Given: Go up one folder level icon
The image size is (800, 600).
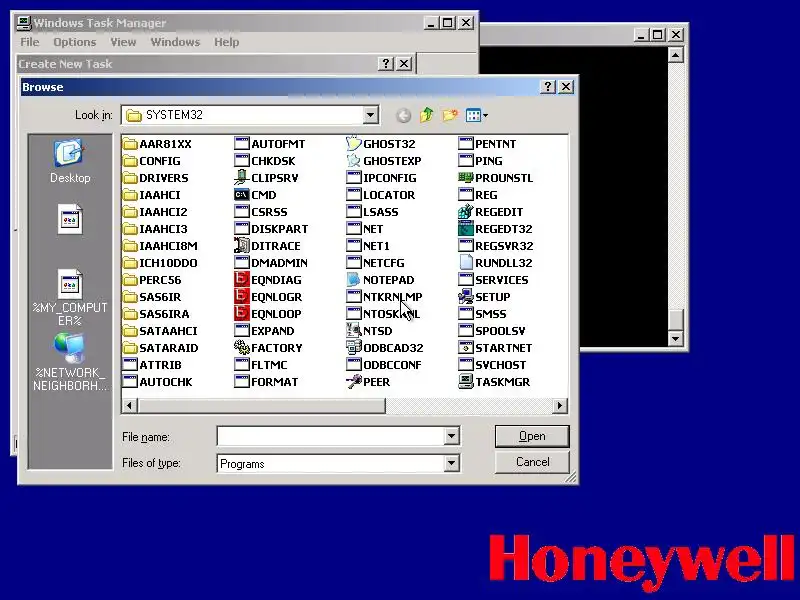Looking at the screenshot, I should [427, 115].
